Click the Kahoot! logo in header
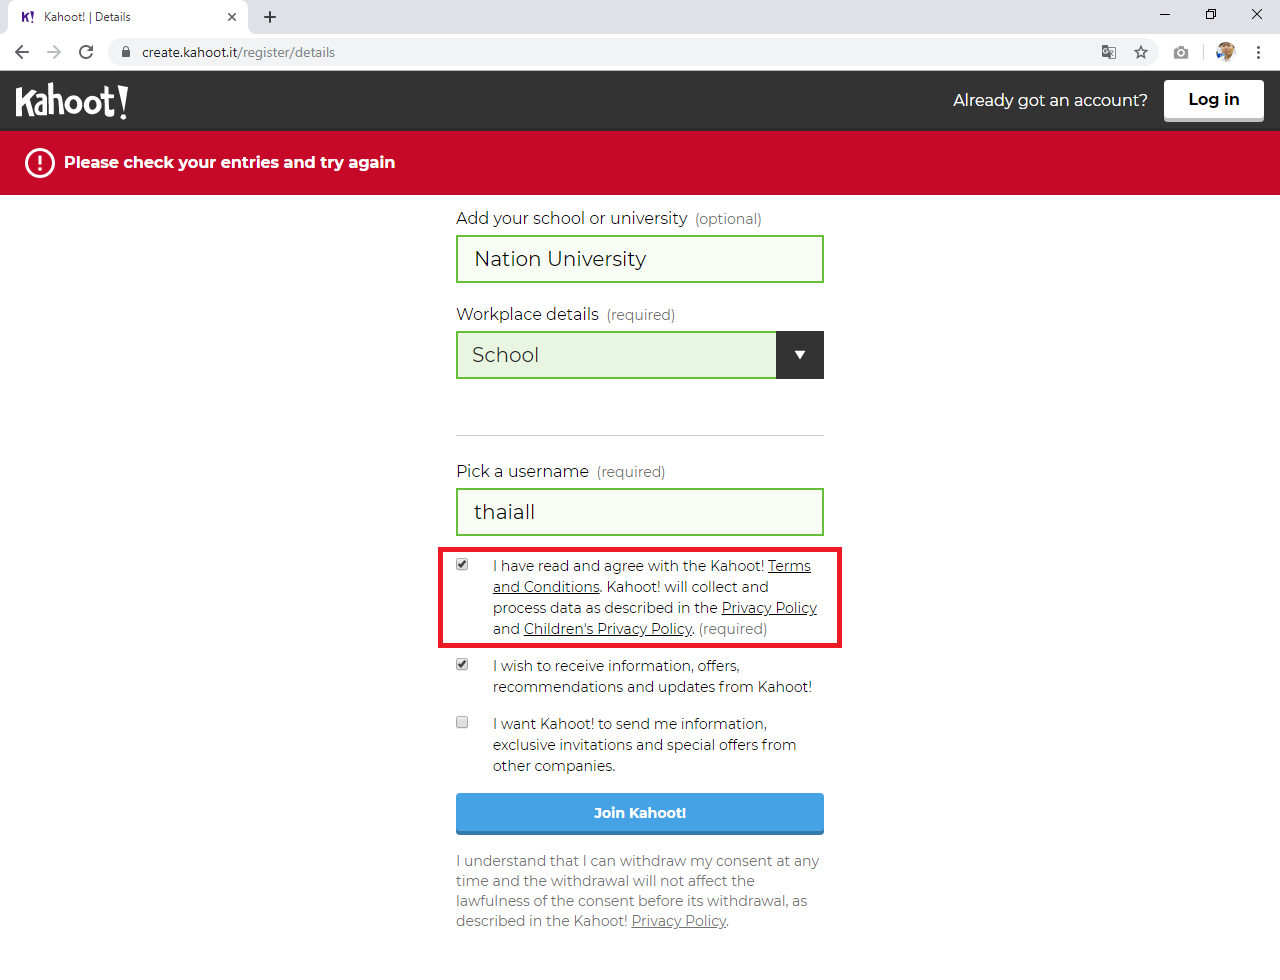The width and height of the screenshot is (1280, 980). pos(72,101)
